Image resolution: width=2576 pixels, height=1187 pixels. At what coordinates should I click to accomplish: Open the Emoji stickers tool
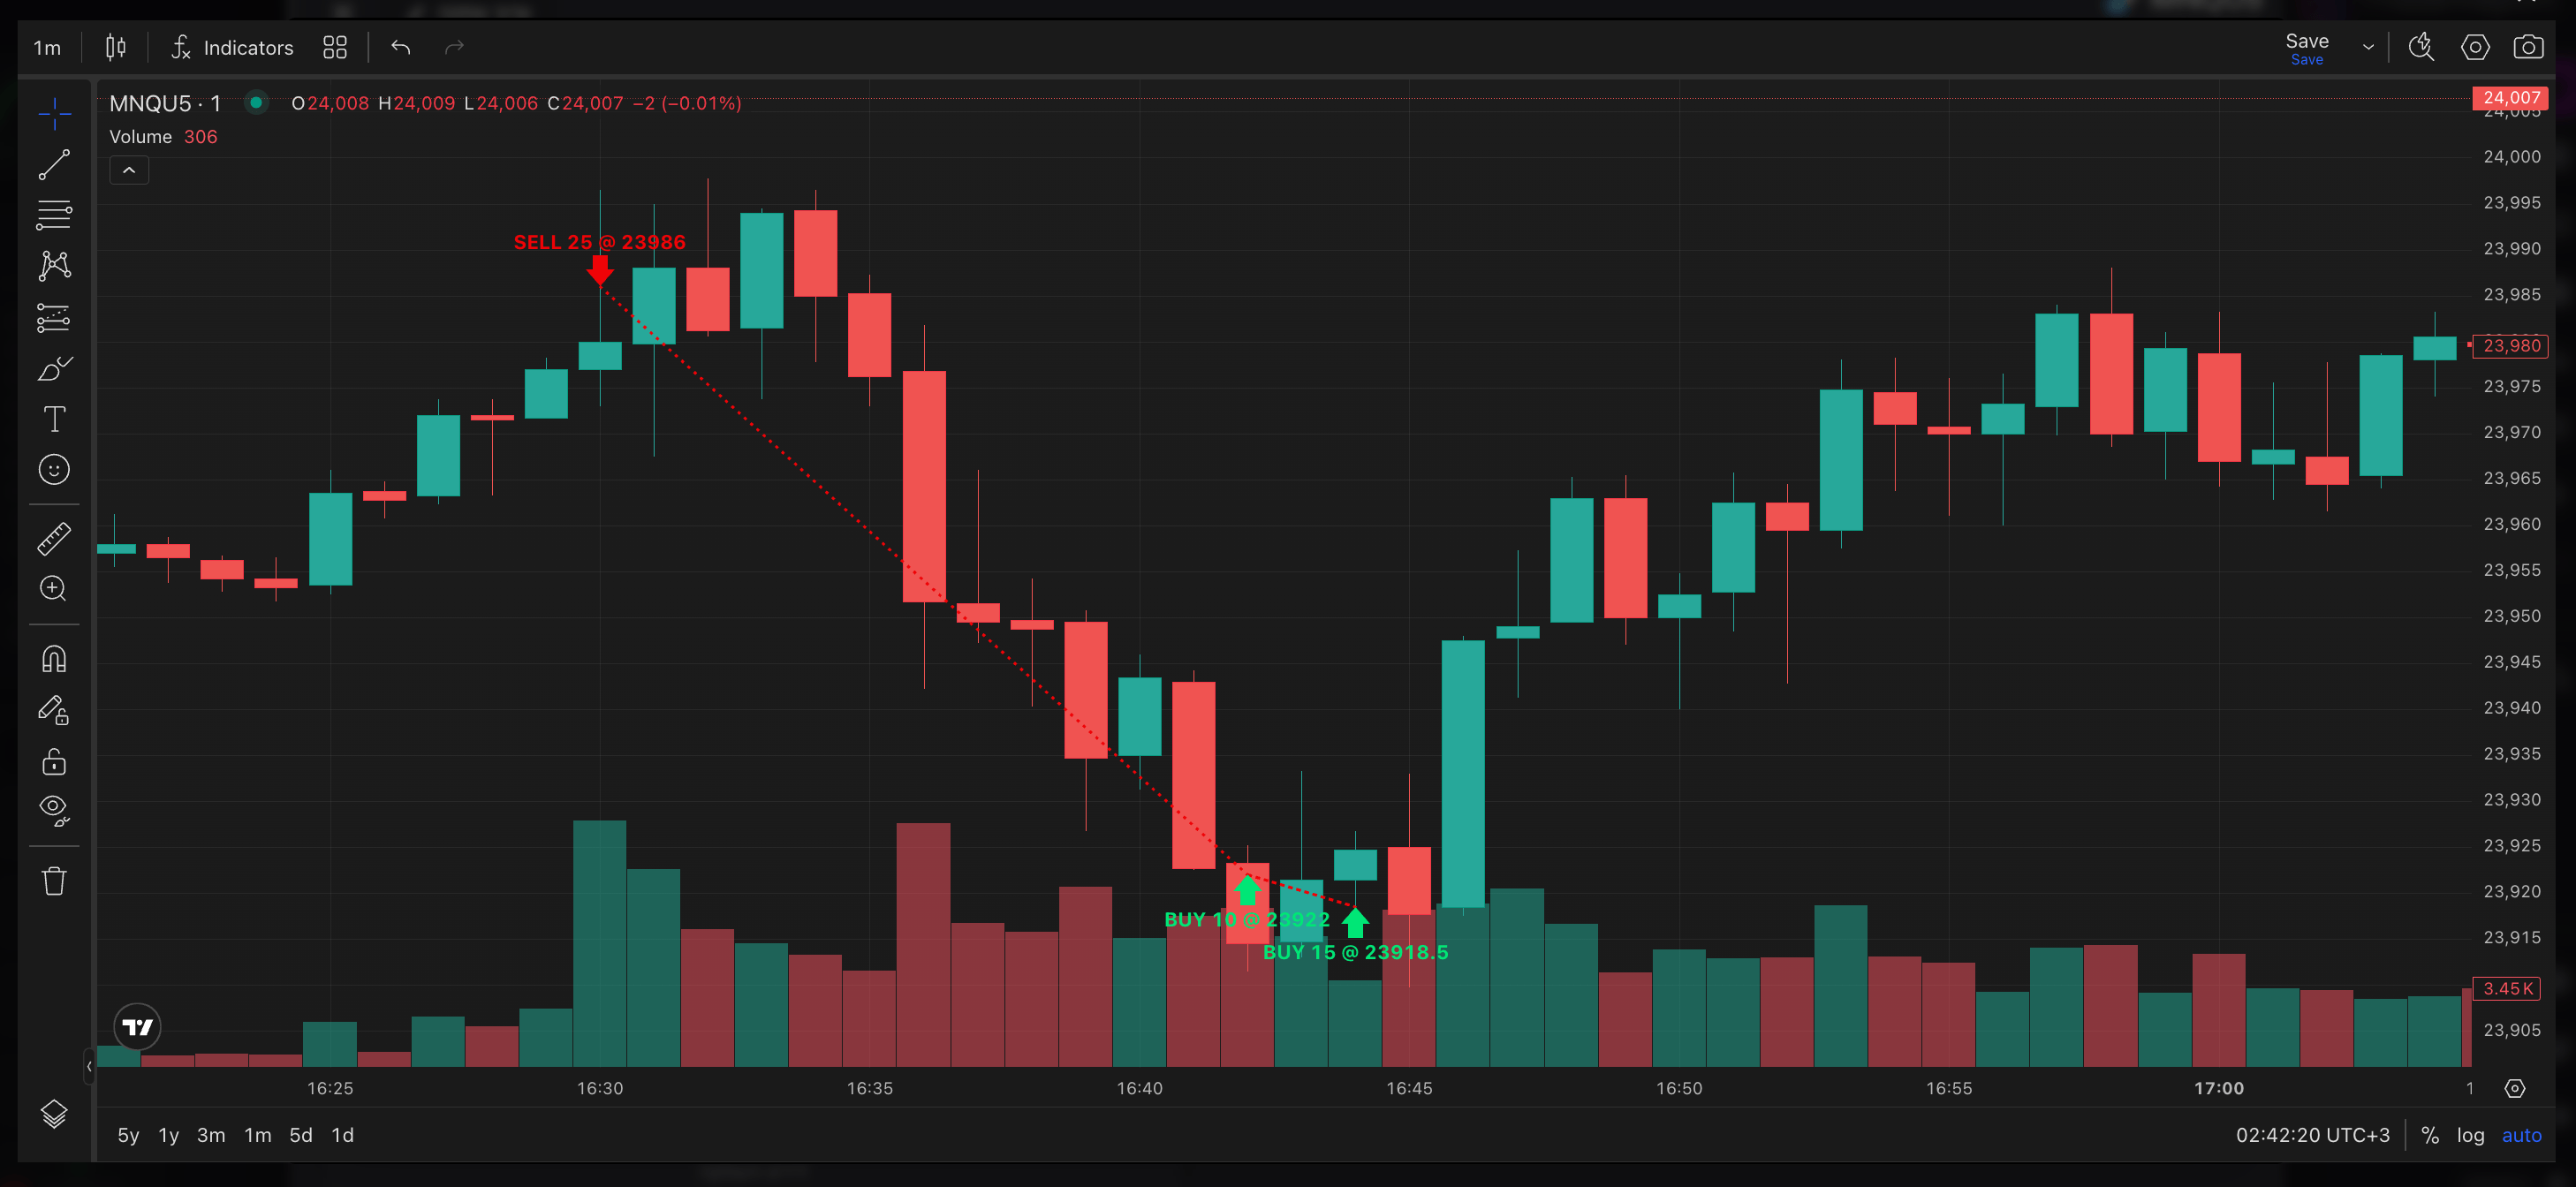coord(55,468)
